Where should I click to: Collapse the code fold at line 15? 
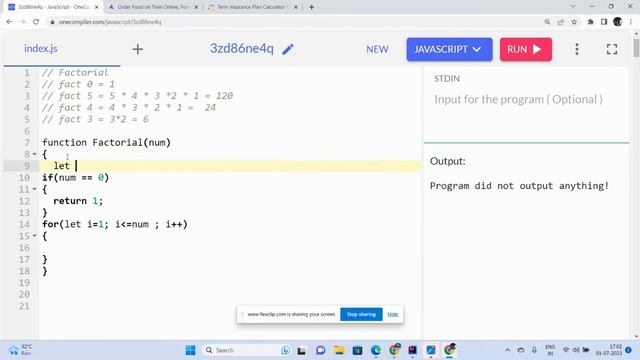tap(34, 236)
